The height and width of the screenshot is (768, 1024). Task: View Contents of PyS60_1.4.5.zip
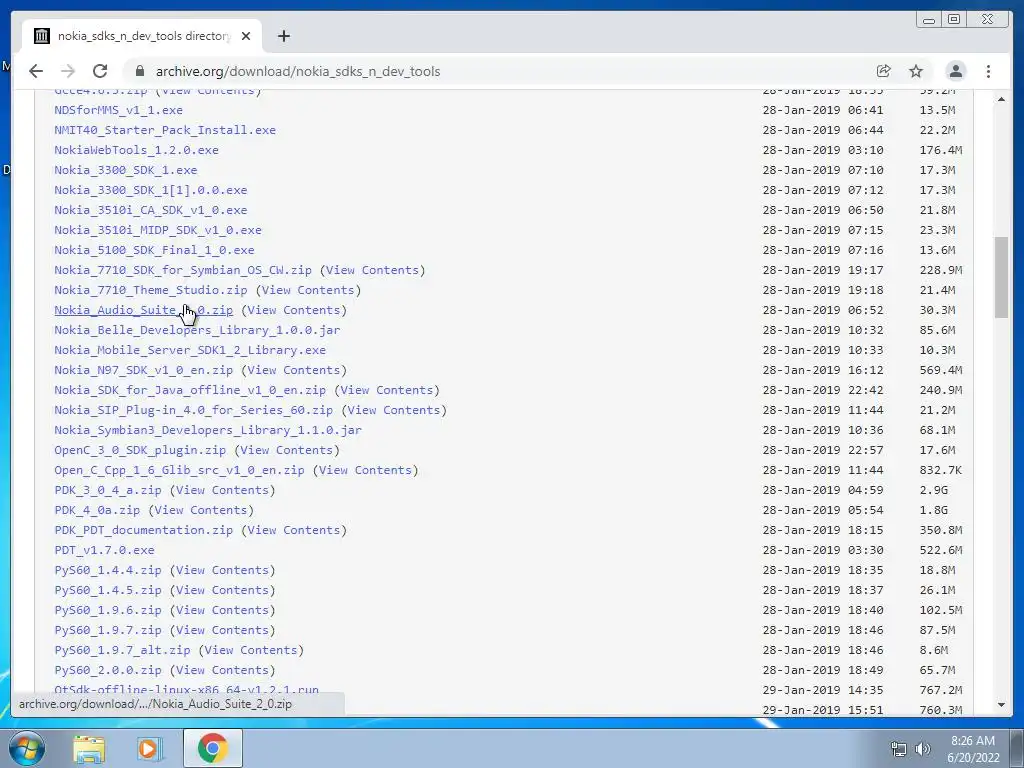coord(222,590)
